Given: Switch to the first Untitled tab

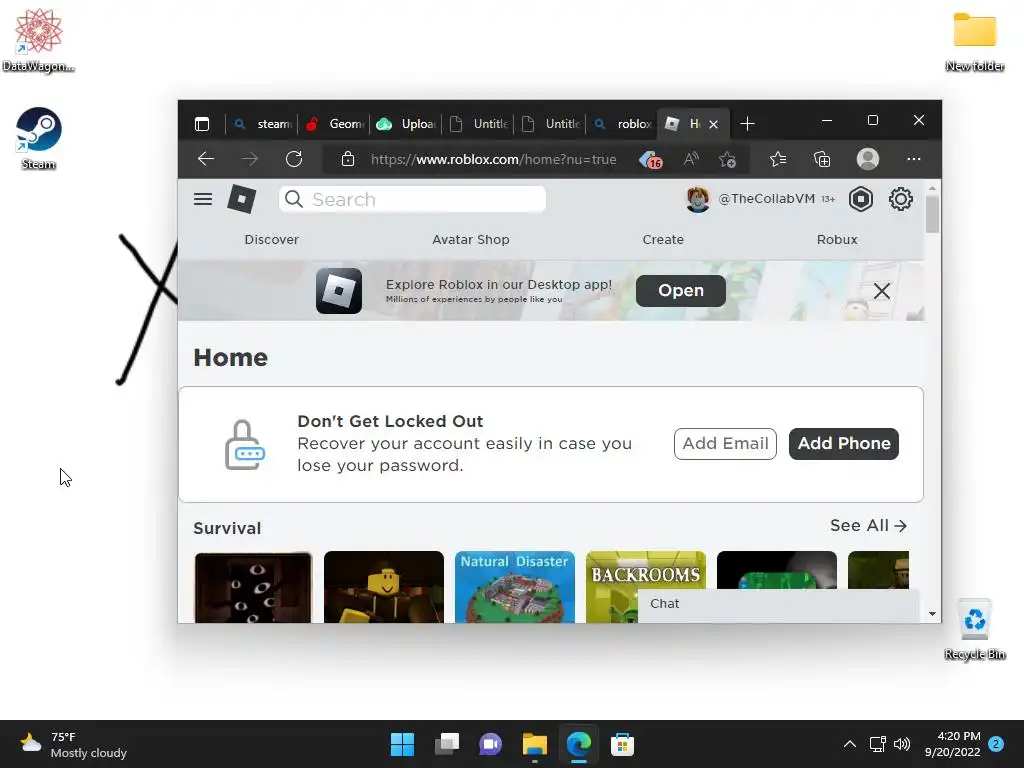Looking at the screenshot, I should tap(478, 123).
